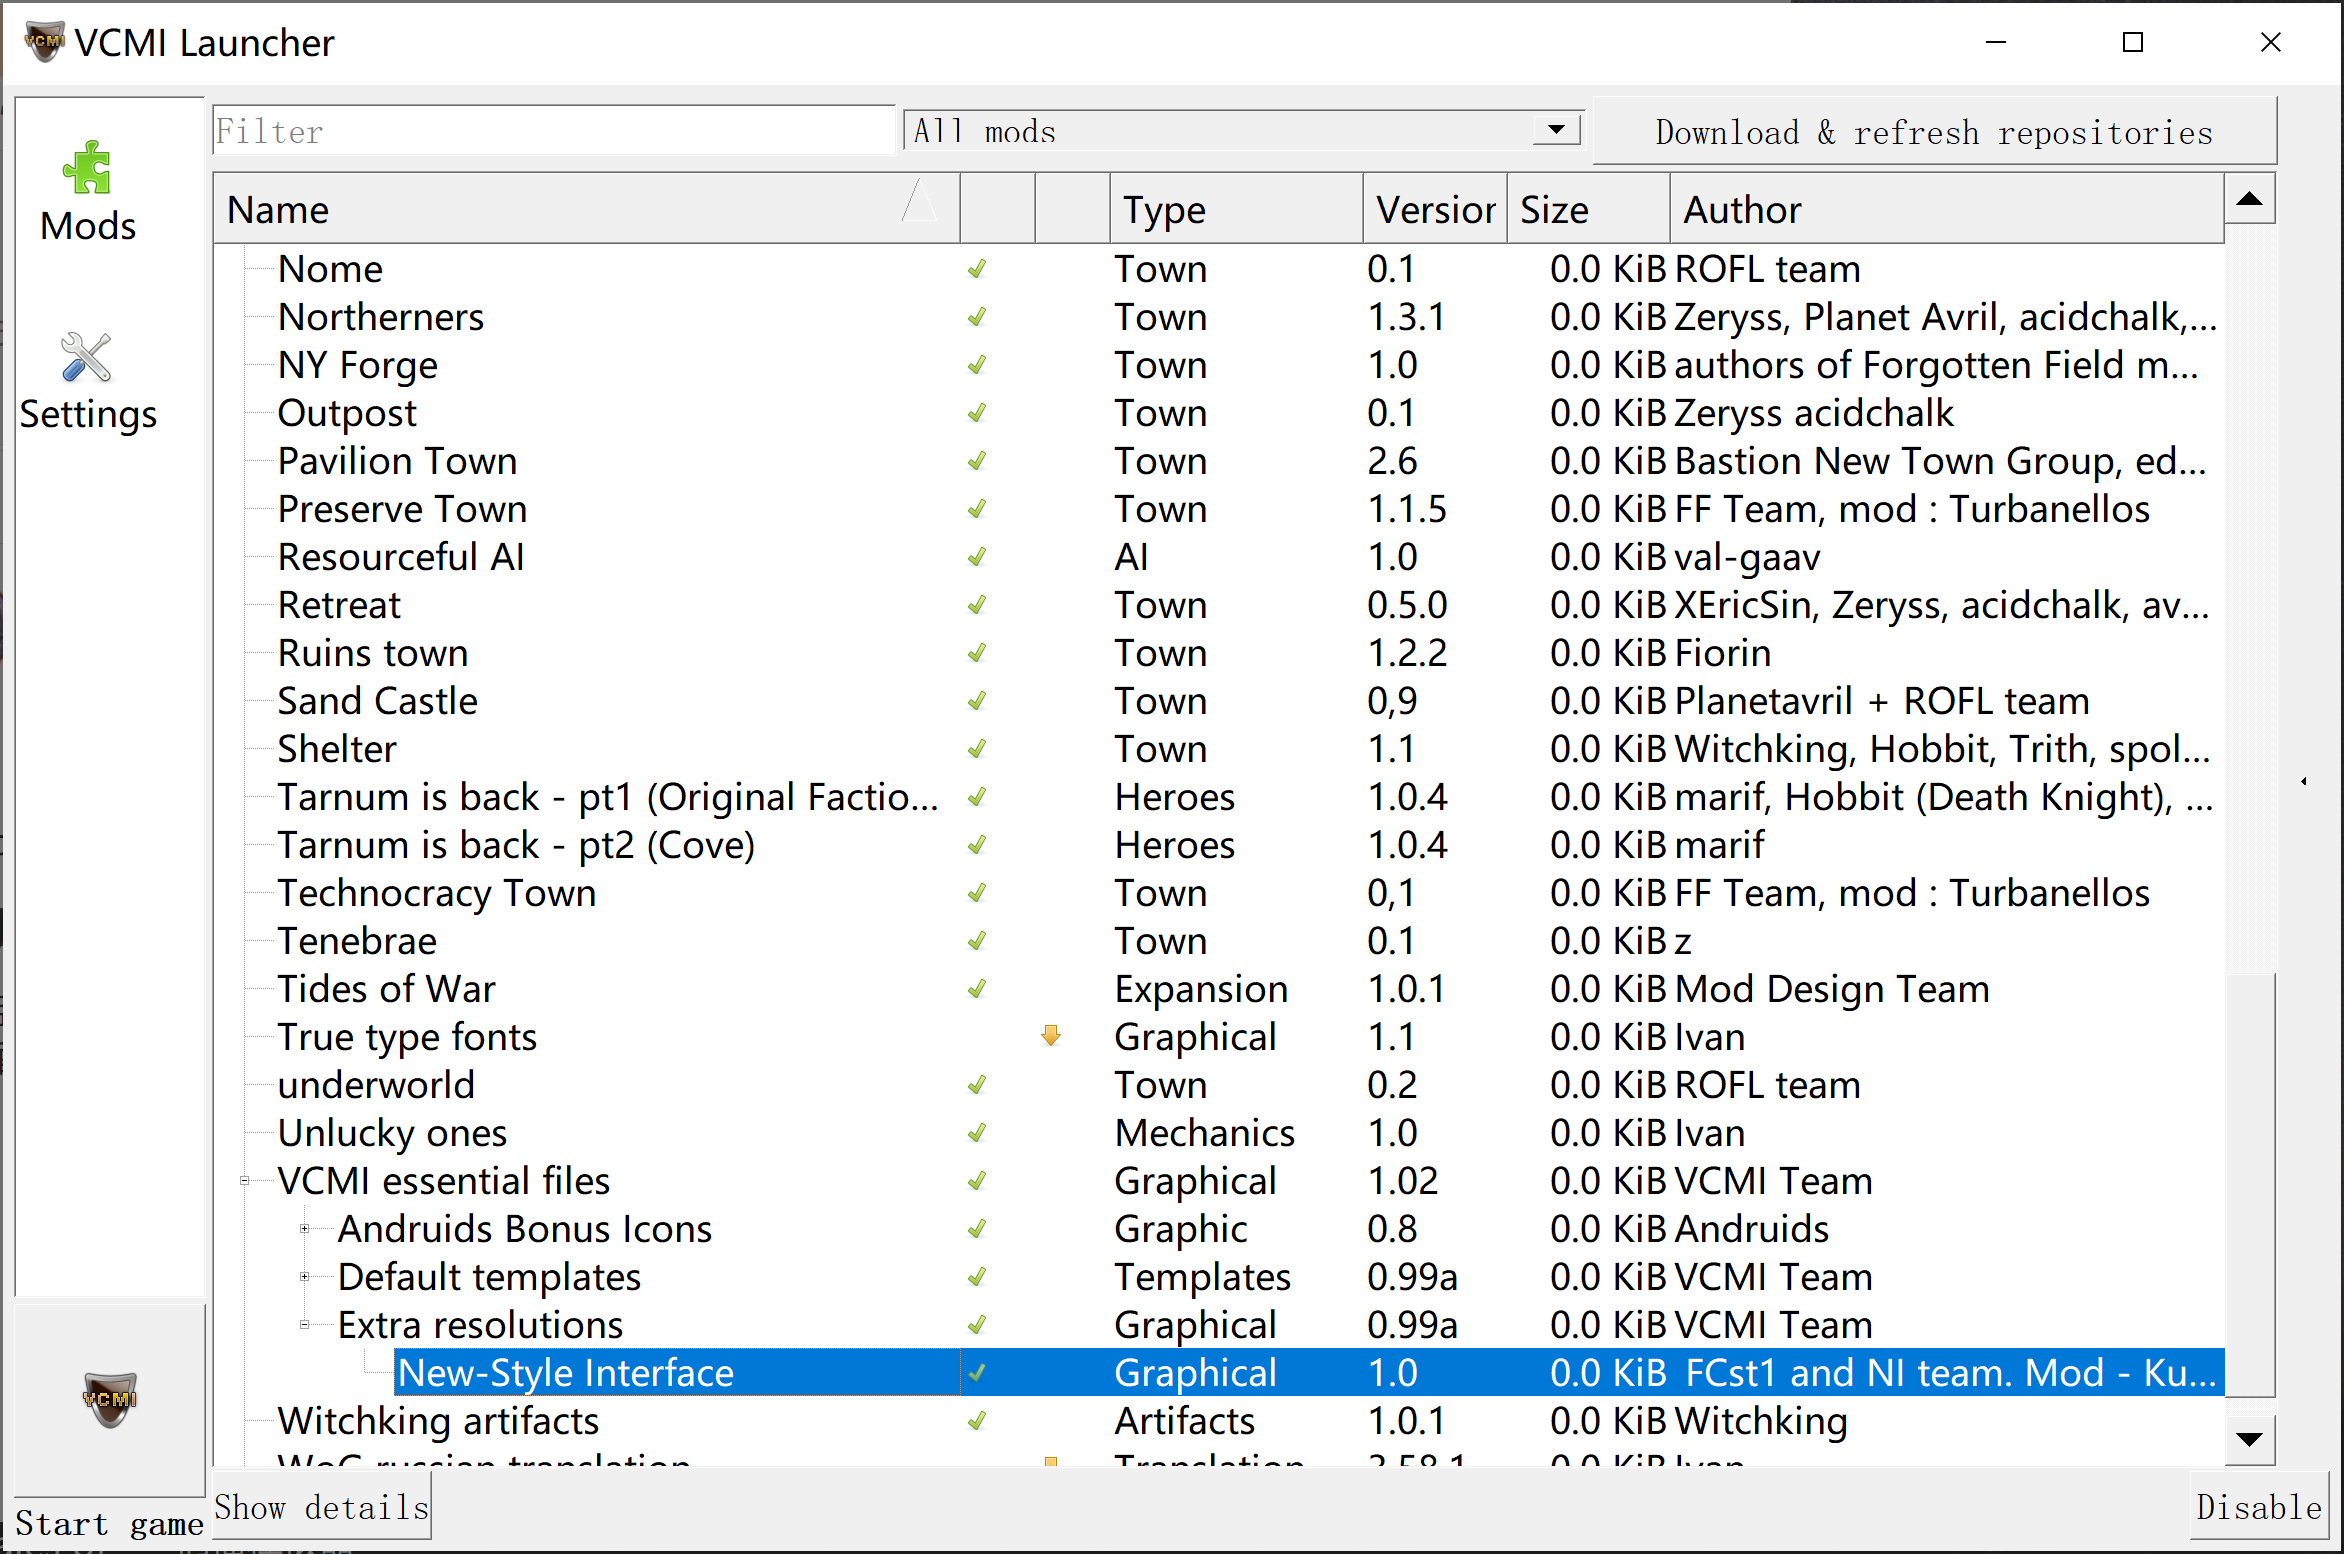
Task: Click the VCMI Launcher title bar logo
Action: coord(44,42)
